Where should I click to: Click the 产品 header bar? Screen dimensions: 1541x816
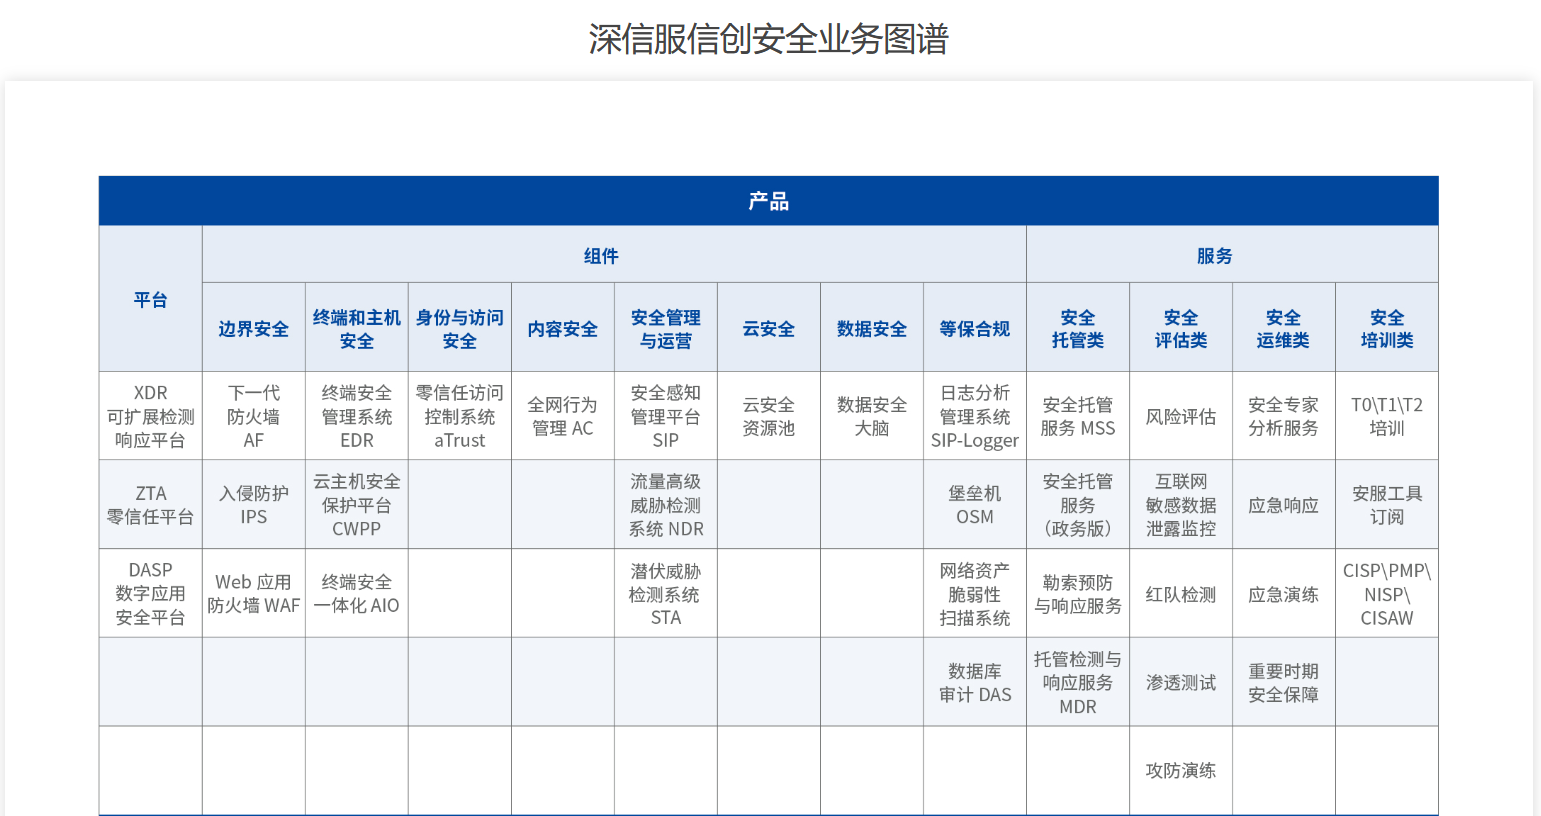768,201
